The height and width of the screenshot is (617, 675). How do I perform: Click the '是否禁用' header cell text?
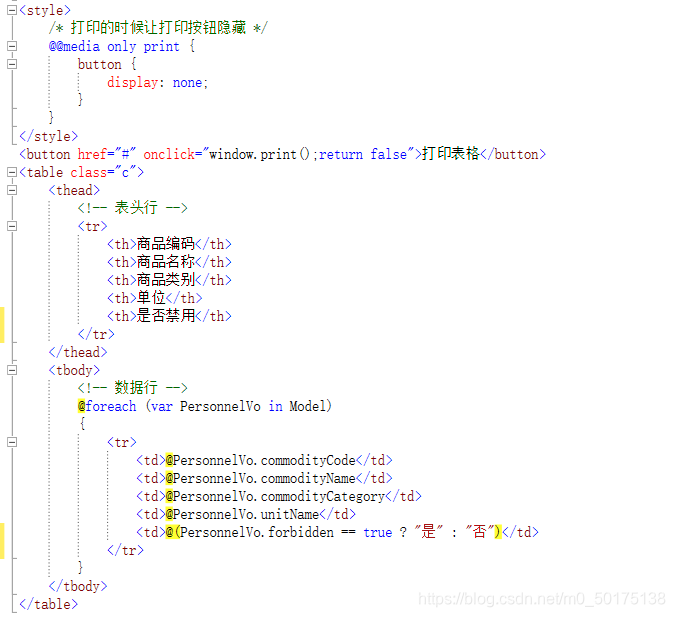click(166, 316)
